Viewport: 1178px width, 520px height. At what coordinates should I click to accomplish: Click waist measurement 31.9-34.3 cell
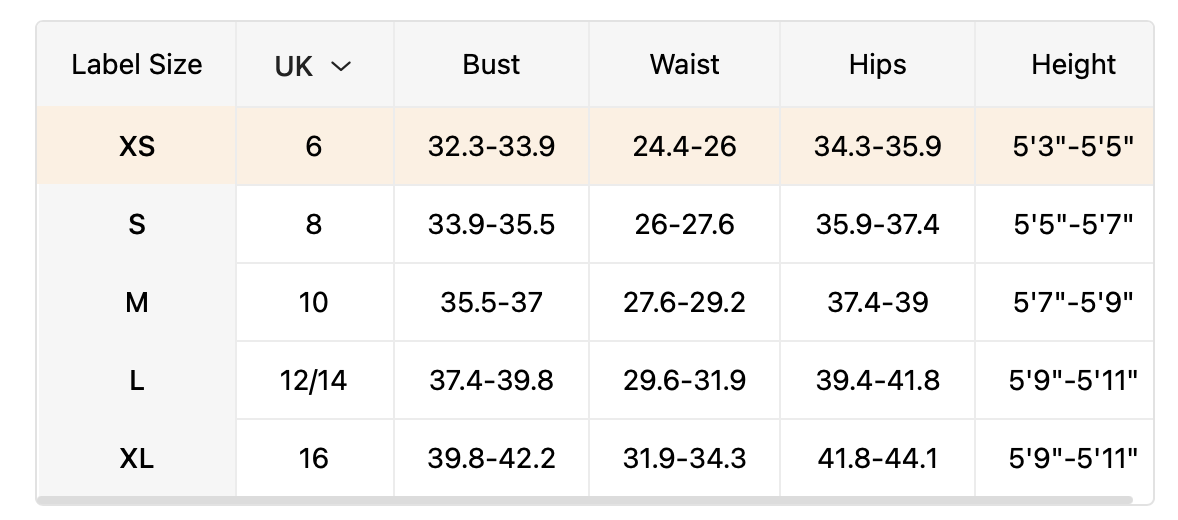click(x=684, y=458)
